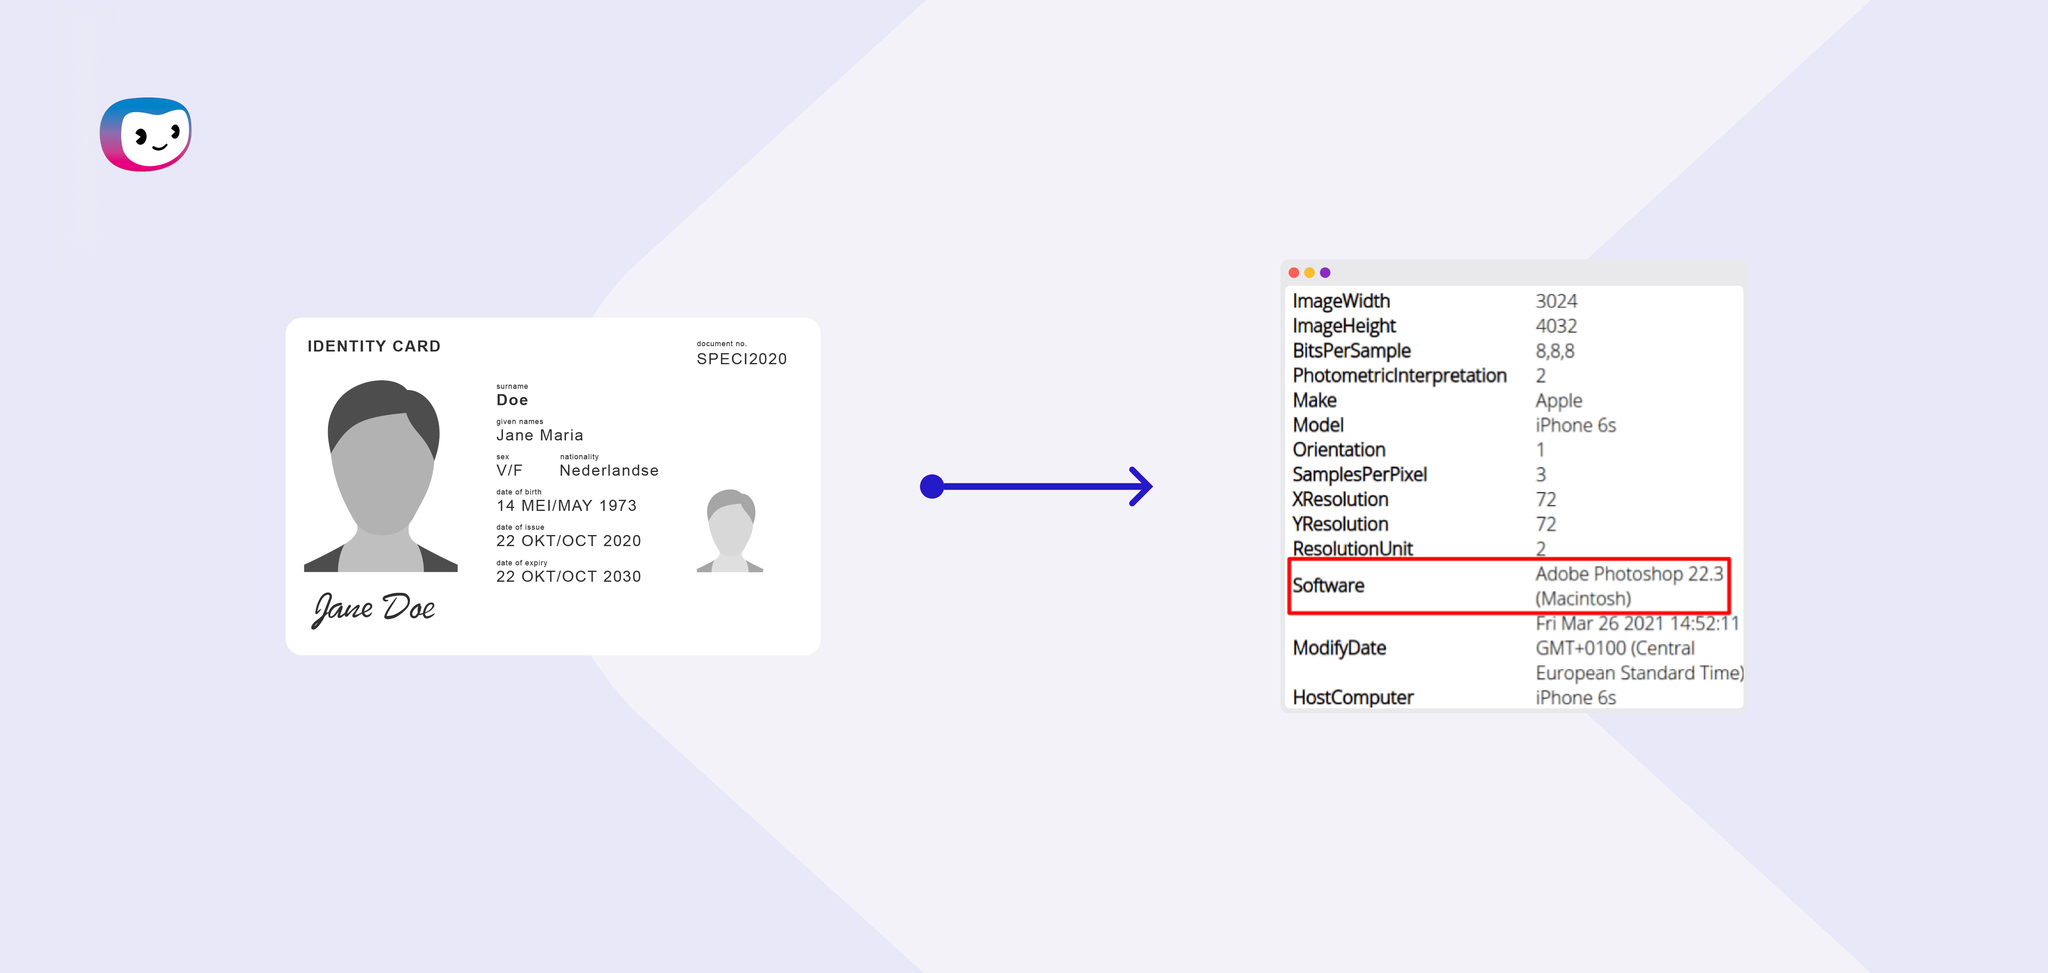This screenshot has height=973, width=2048.
Task: Select the Make value 'Apple'
Action: tap(1559, 400)
